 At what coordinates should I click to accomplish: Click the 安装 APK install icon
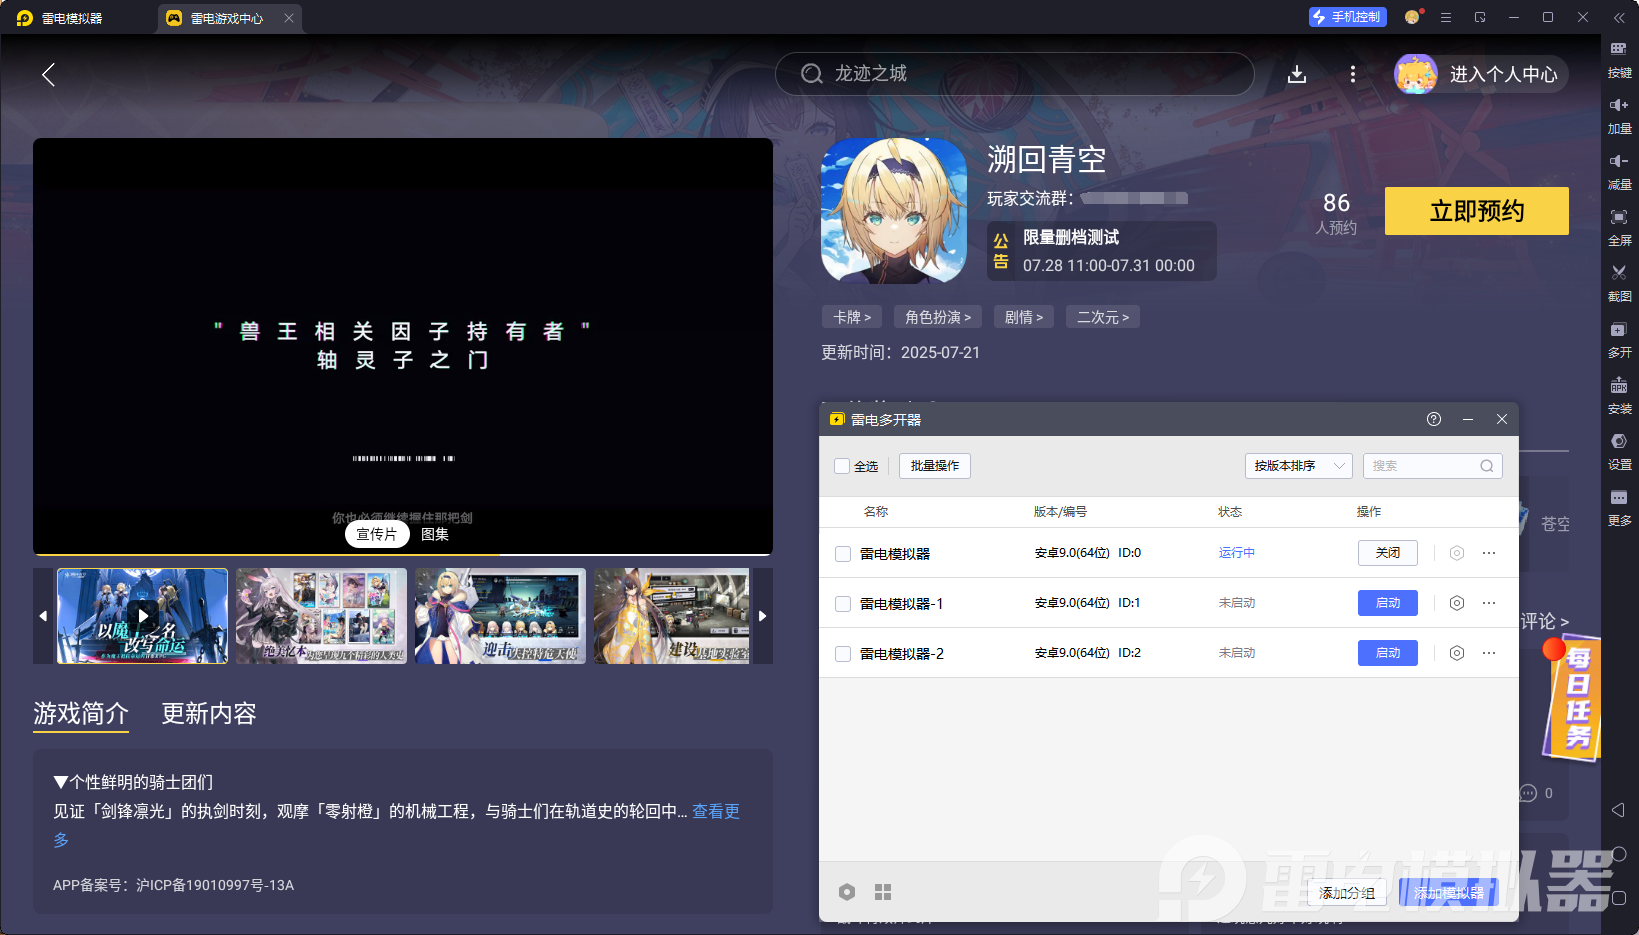[1619, 385]
